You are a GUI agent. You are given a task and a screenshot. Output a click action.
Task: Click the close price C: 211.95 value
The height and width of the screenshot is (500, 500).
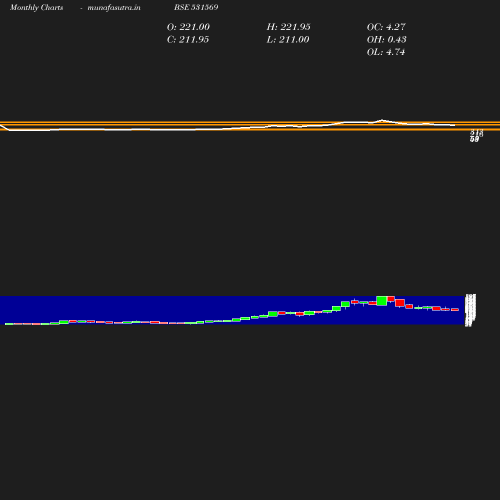tap(188, 40)
